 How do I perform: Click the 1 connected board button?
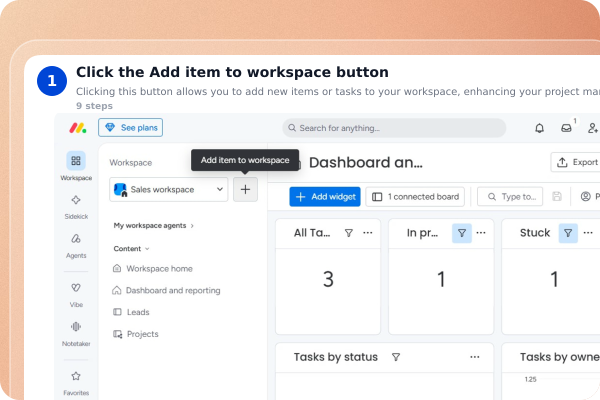tap(415, 197)
